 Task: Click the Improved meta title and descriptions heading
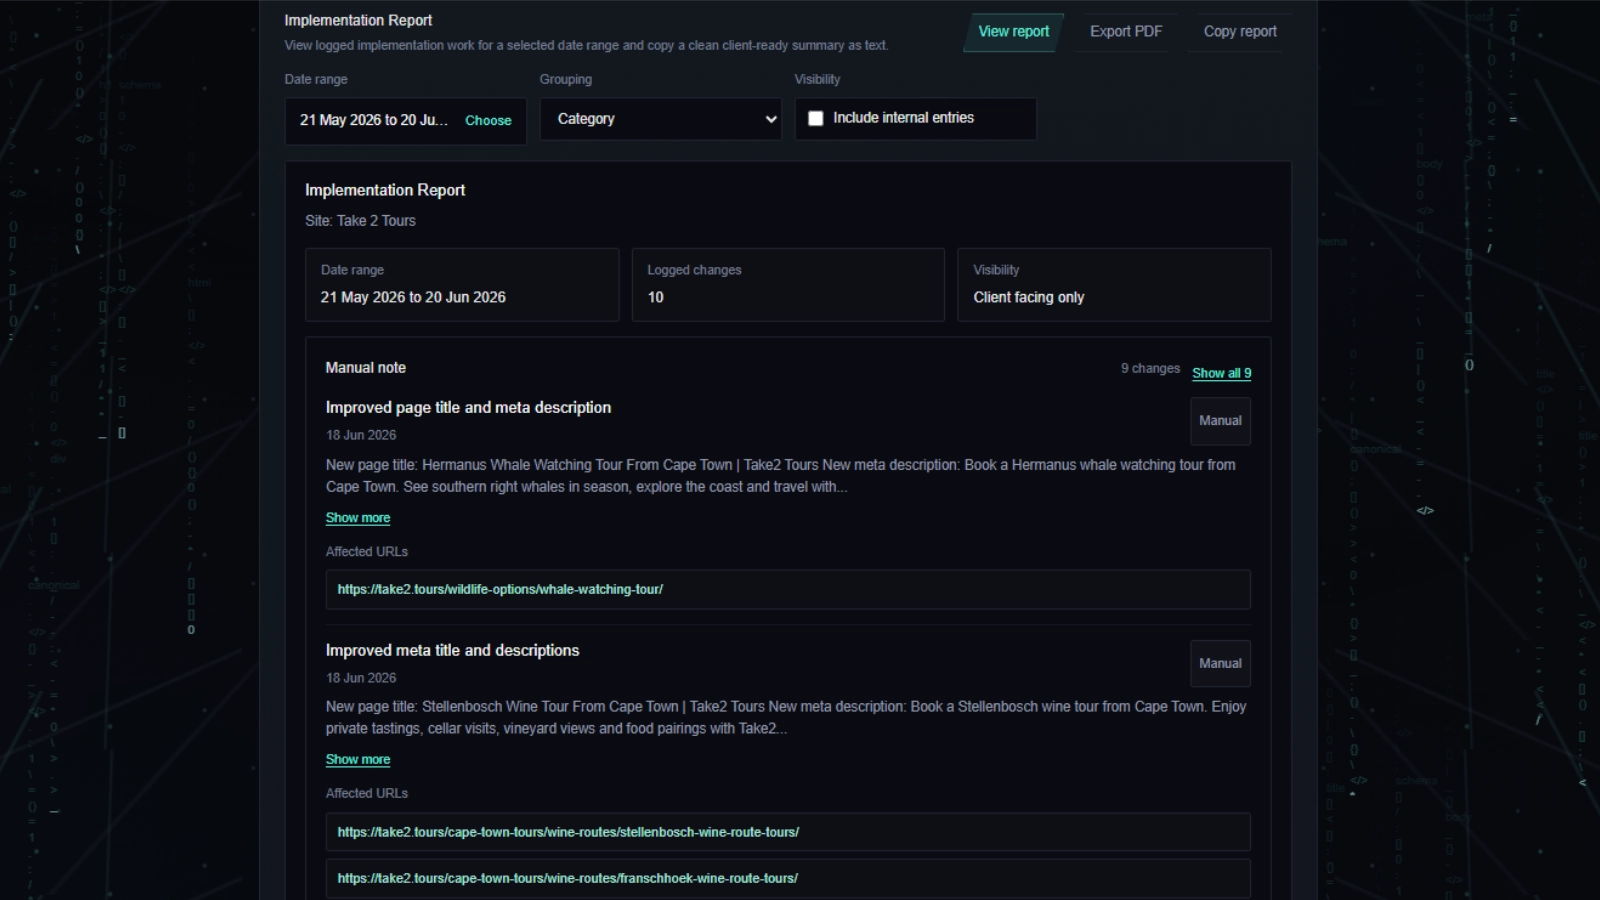[x=452, y=651]
